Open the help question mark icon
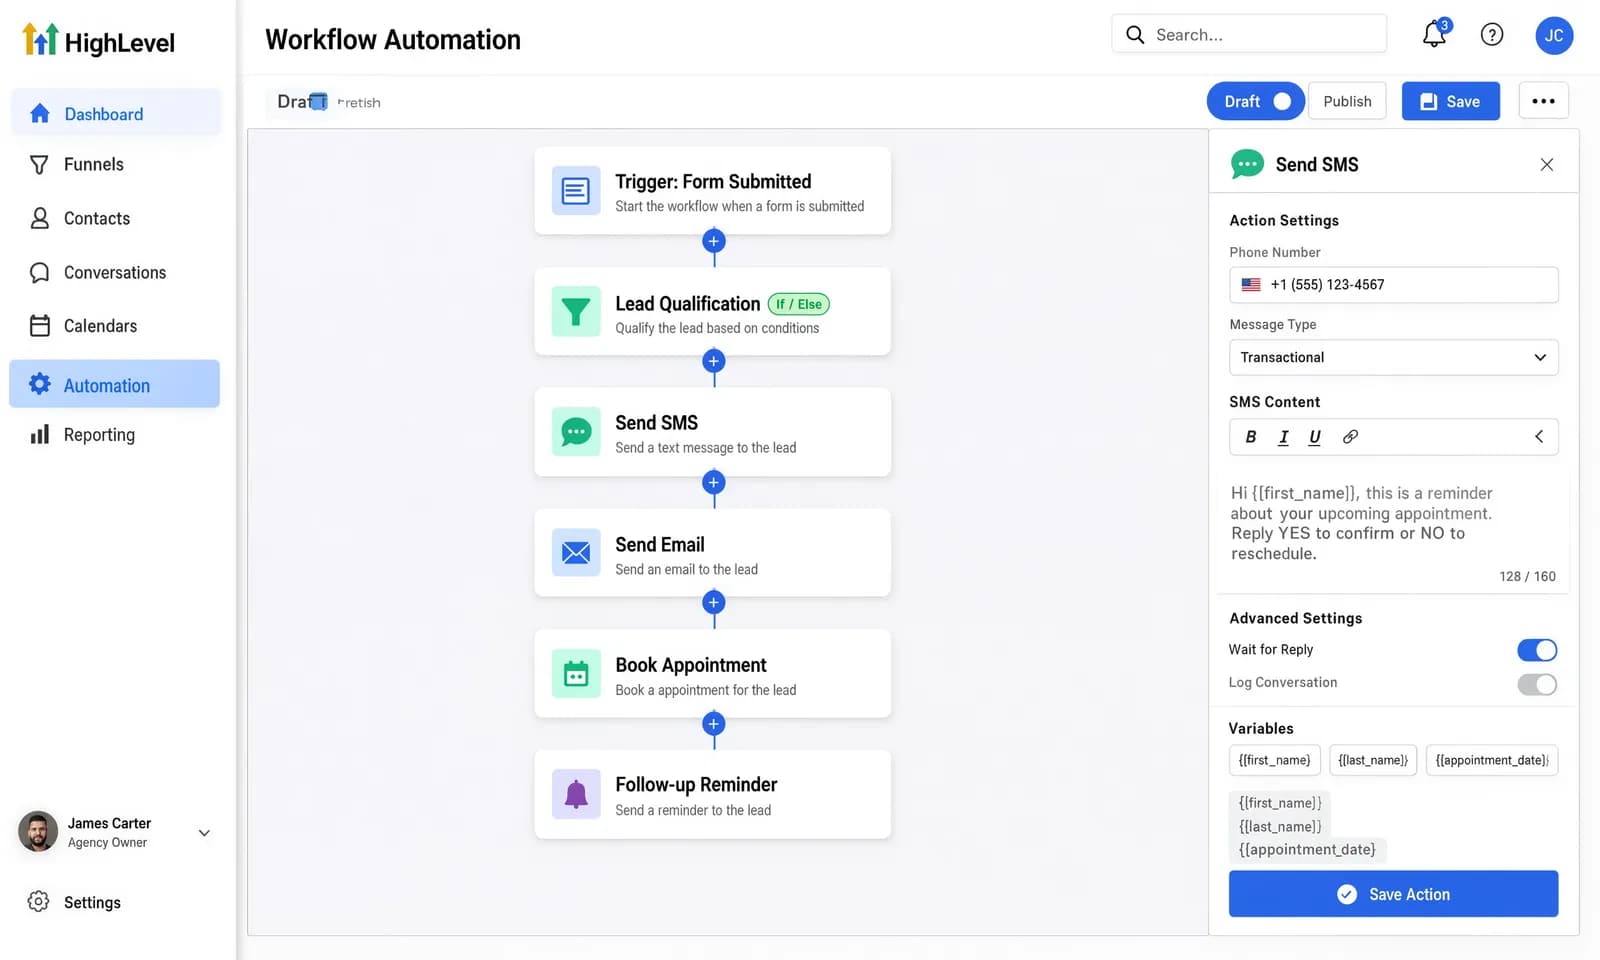This screenshot has height=960, width=1600. [1491, 35]
